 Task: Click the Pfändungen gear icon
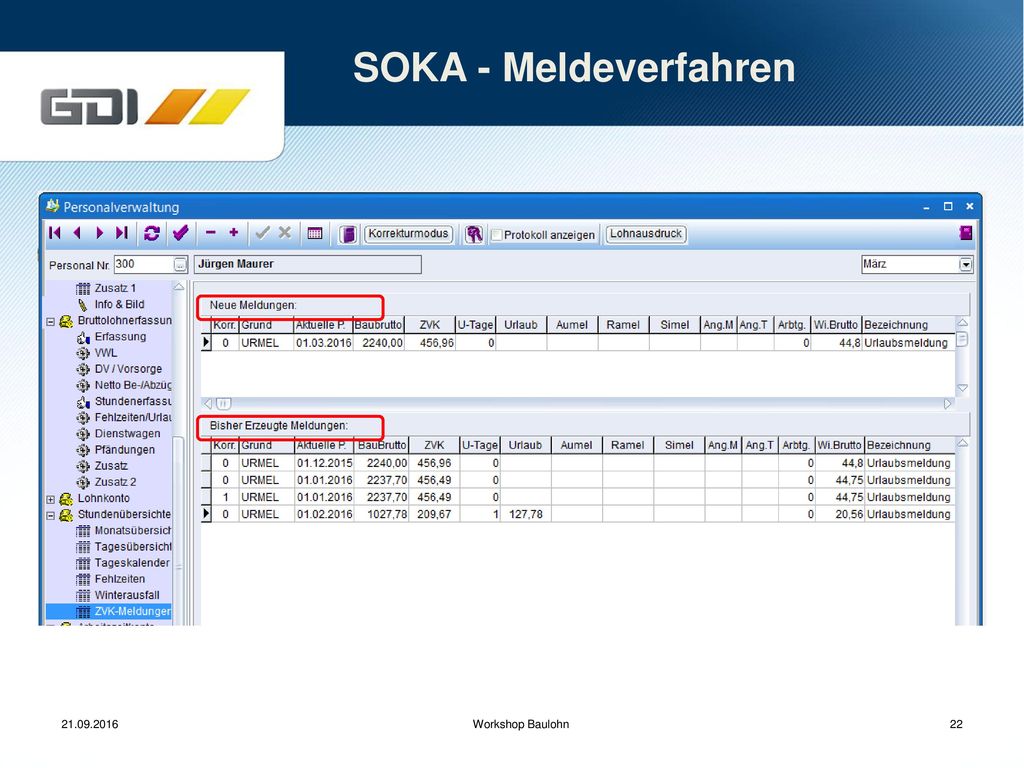83,450
